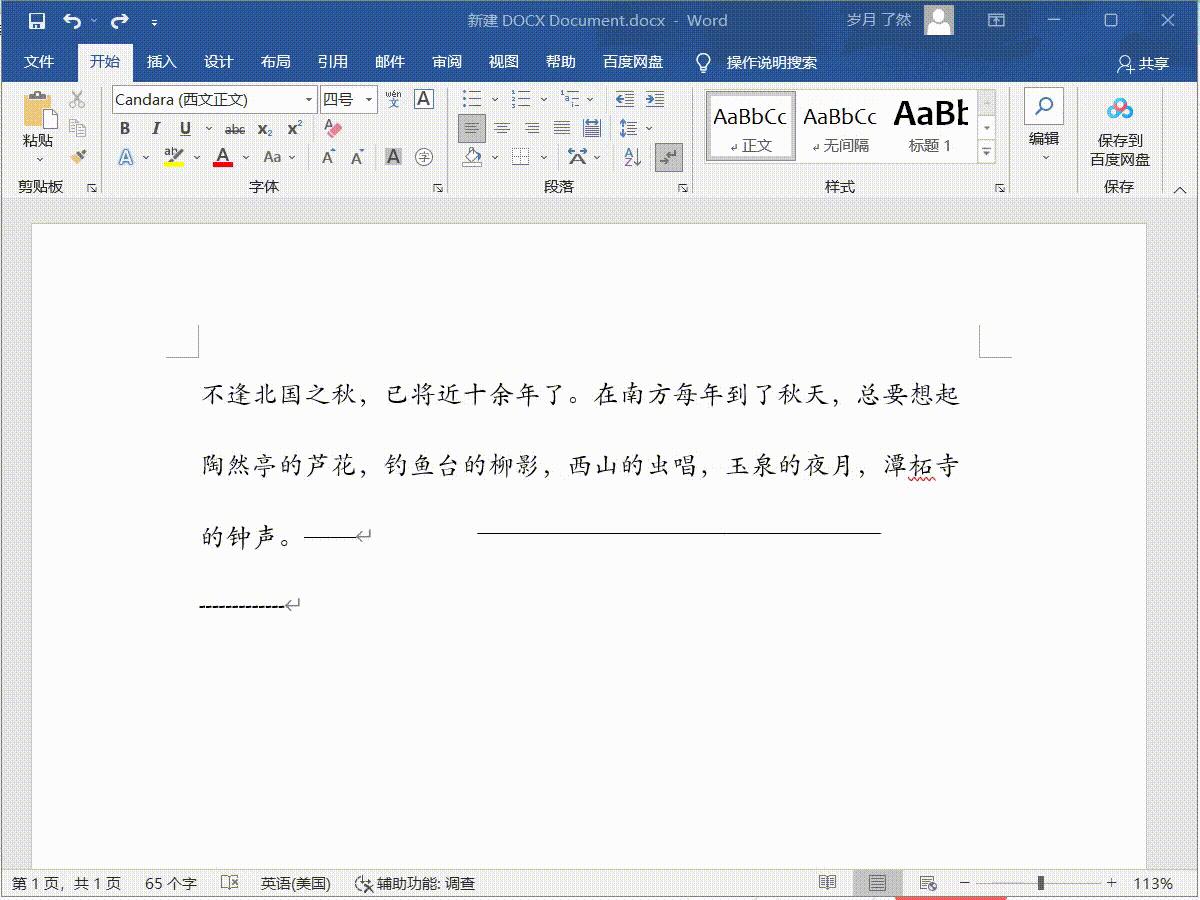Screen dimensions: 1200x900
Task: Open the phonetic guide (拼音指南) icon
Action: coord(393,99)
